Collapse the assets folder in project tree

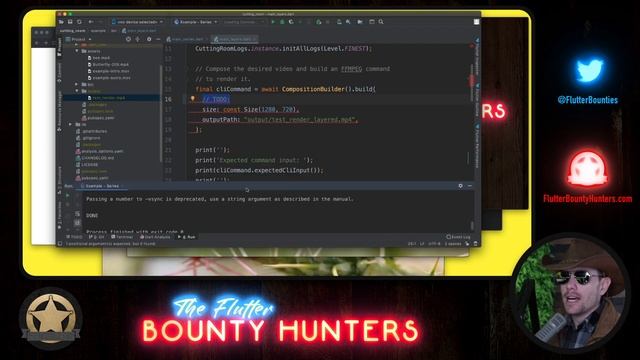pos(77,51)
